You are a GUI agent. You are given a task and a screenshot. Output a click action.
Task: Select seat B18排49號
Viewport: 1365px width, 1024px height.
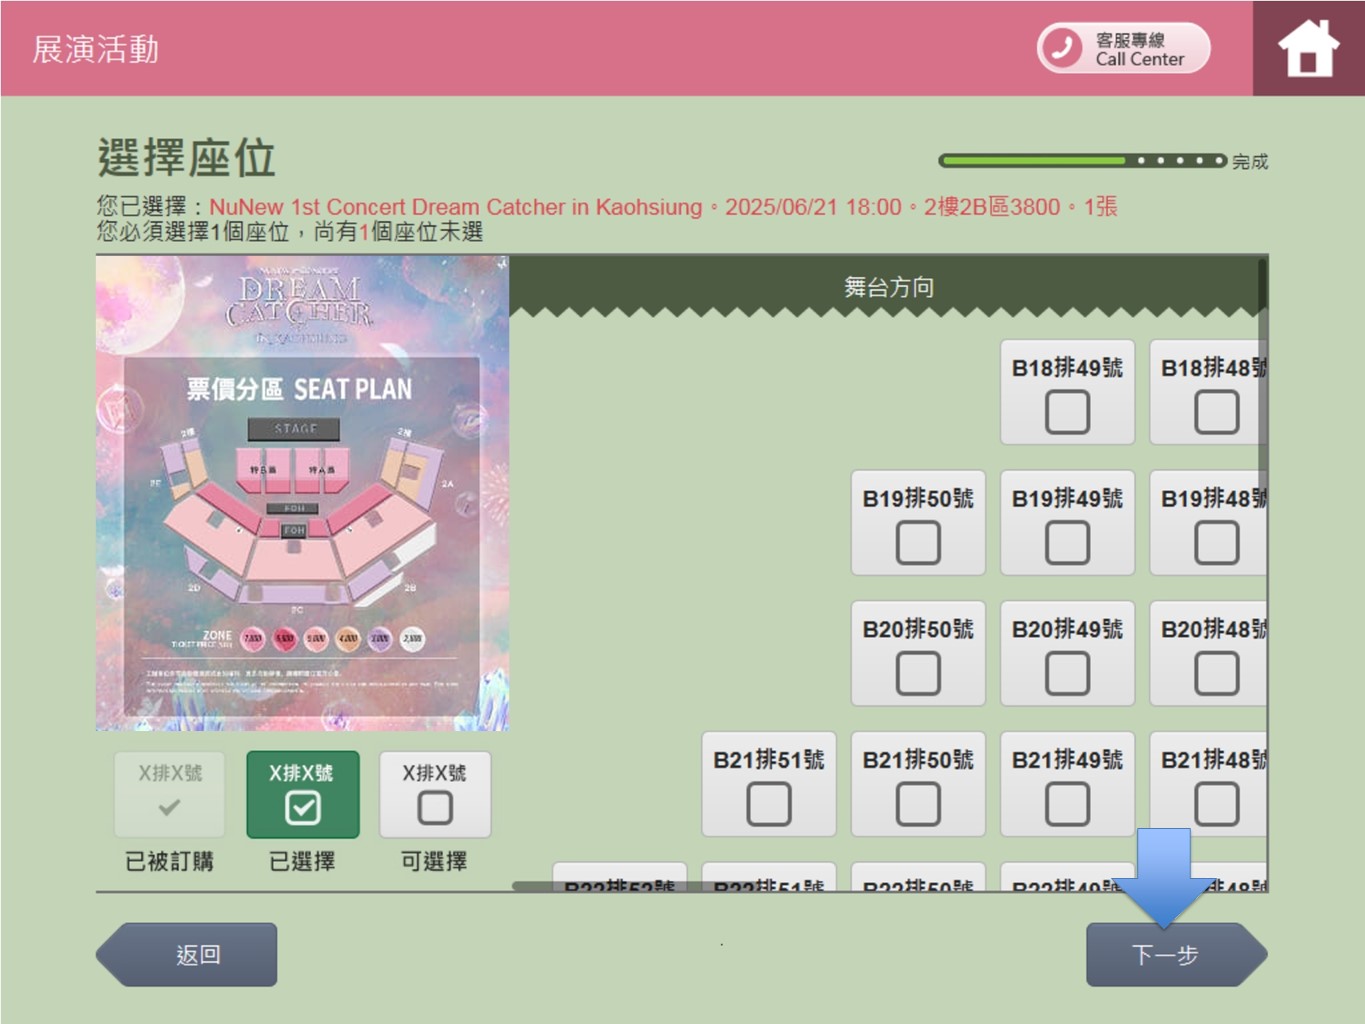tap(1067, 411)
